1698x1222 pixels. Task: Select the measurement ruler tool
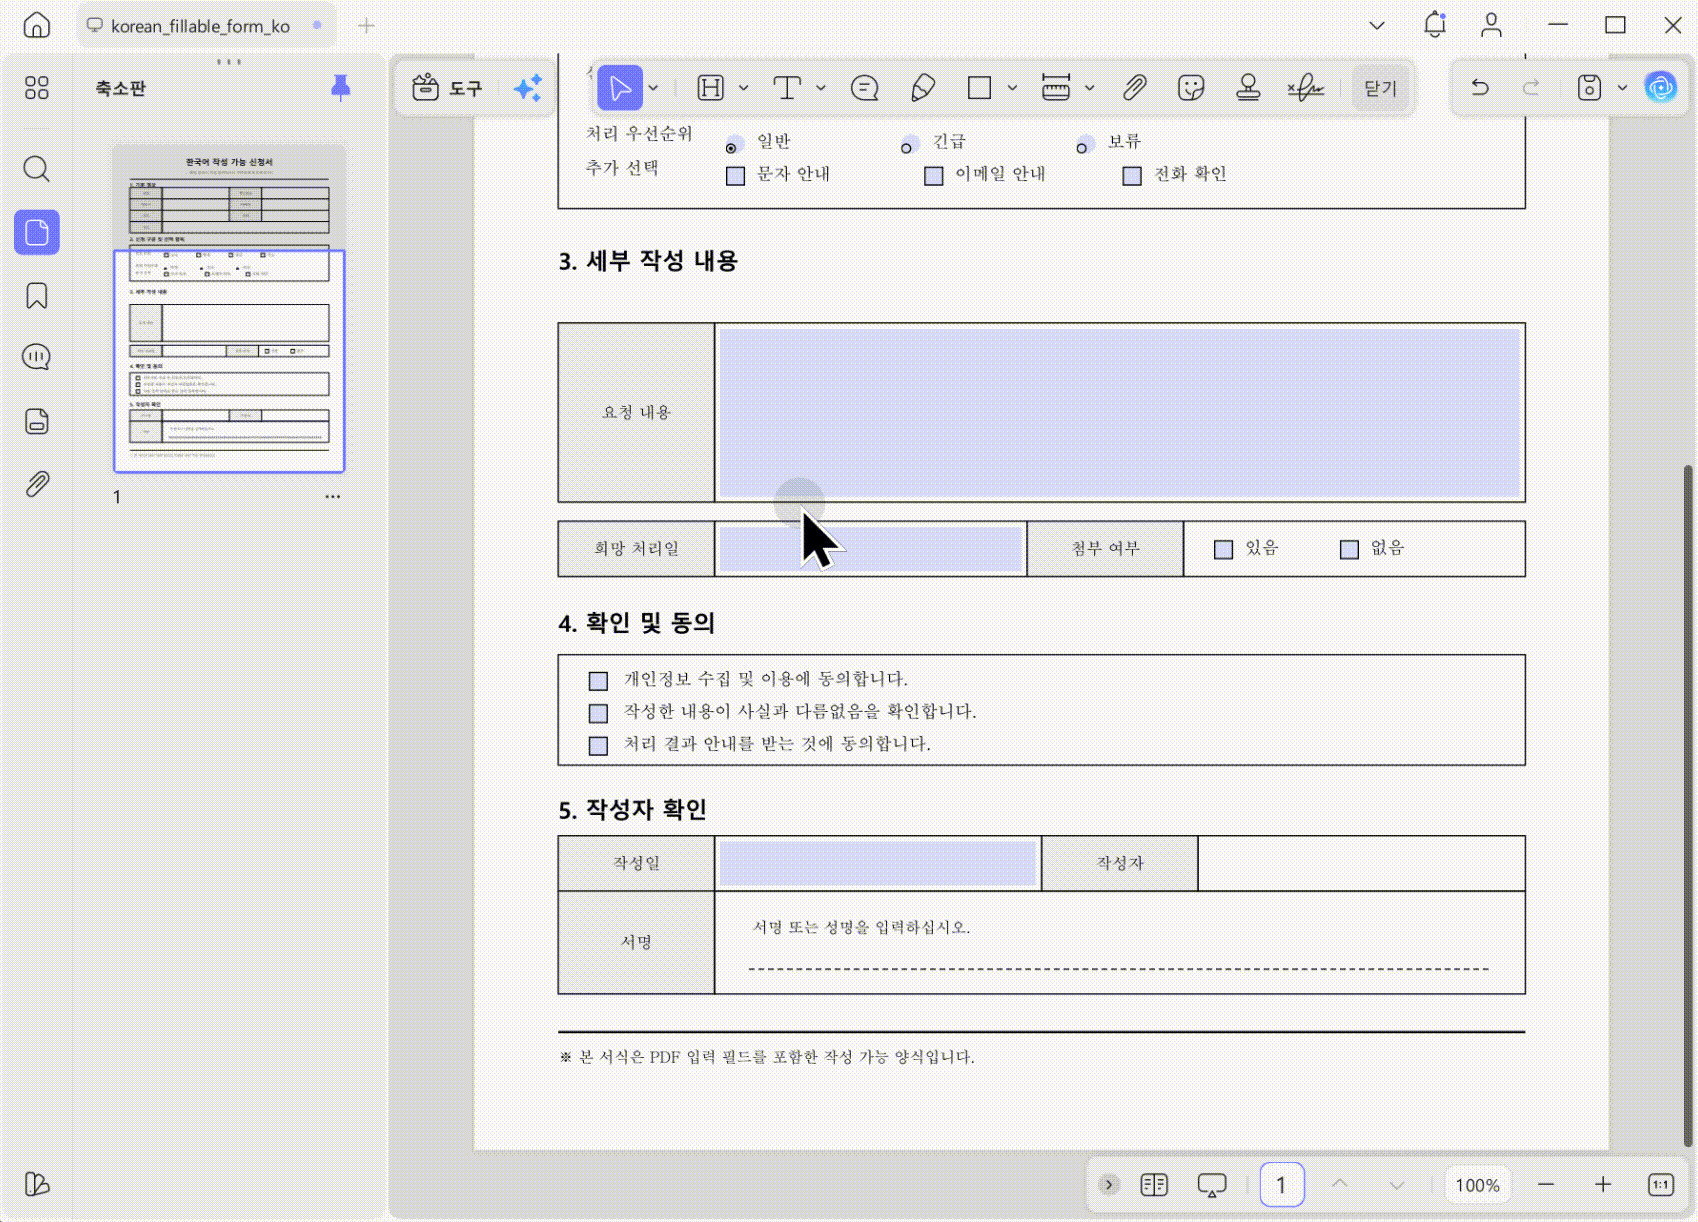(x=1056, y=88)
